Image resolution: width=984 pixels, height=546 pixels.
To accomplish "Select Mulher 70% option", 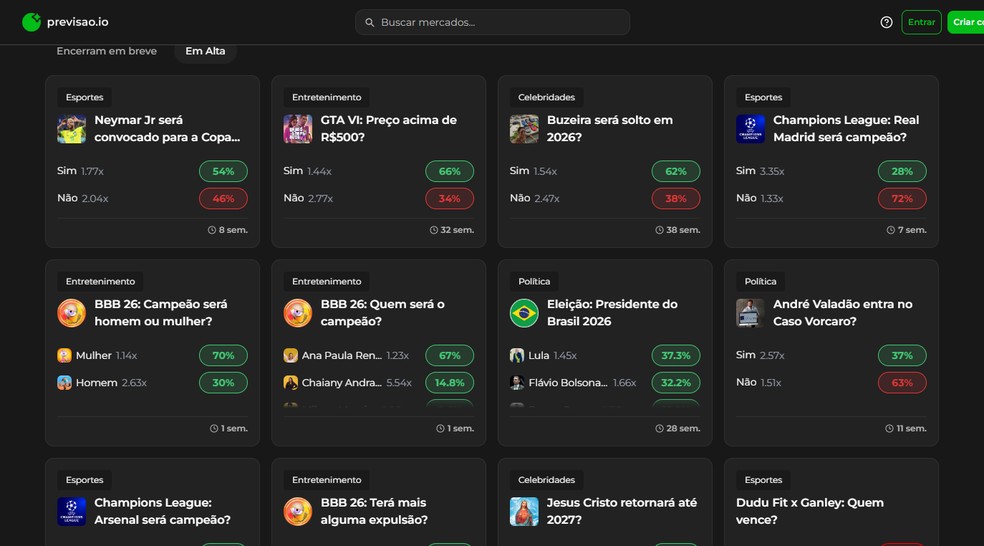I will pos(223,355).
